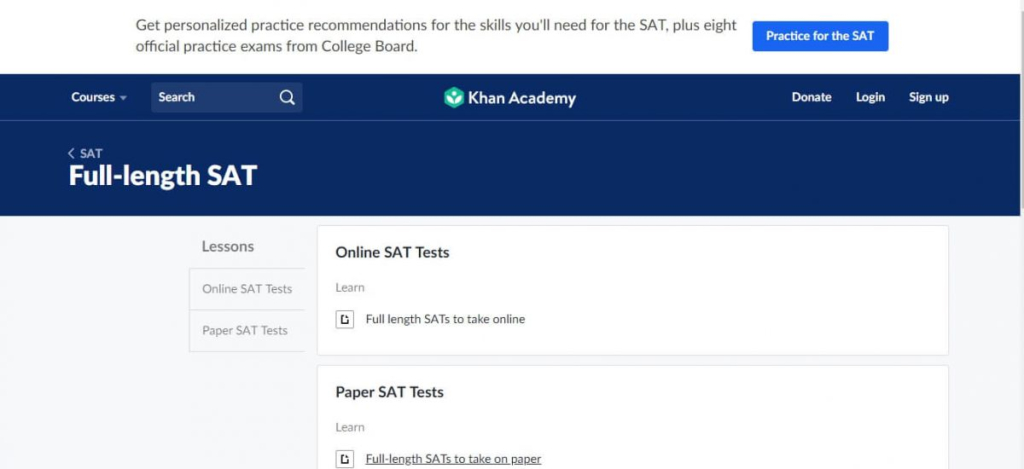The image size is (1024, 469).
Task: Click the Khan Academy leaf logo
Action: [454, 97]
